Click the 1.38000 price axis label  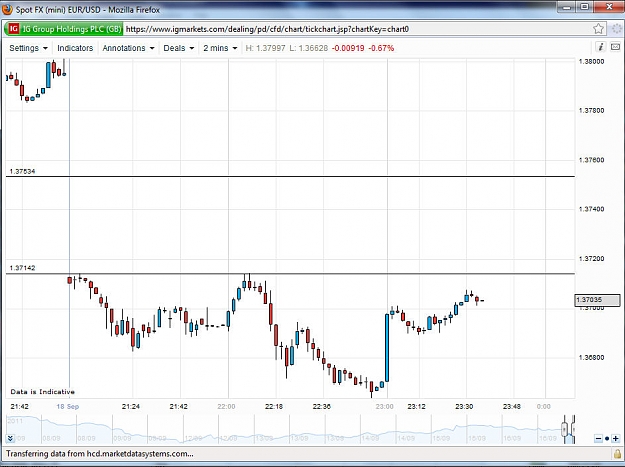point(592,61)
